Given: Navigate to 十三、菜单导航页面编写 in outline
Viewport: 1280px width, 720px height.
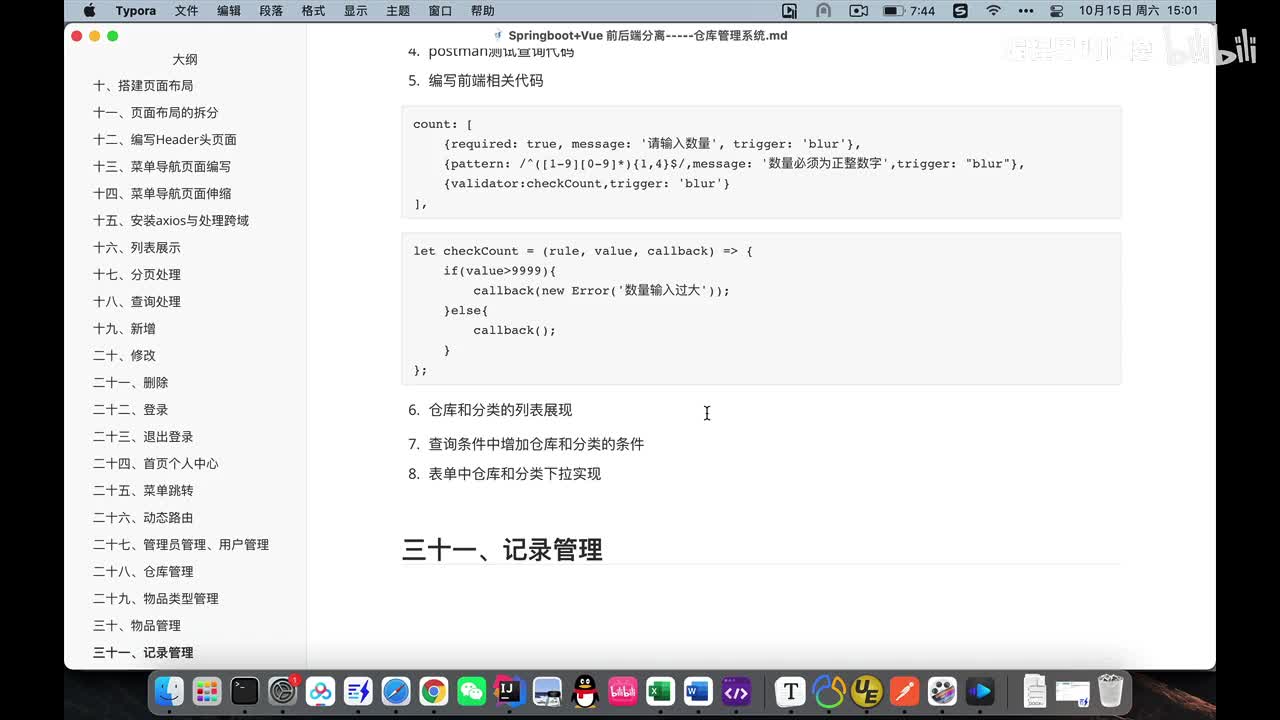Looking at the screenshot, I should [162, 167].
